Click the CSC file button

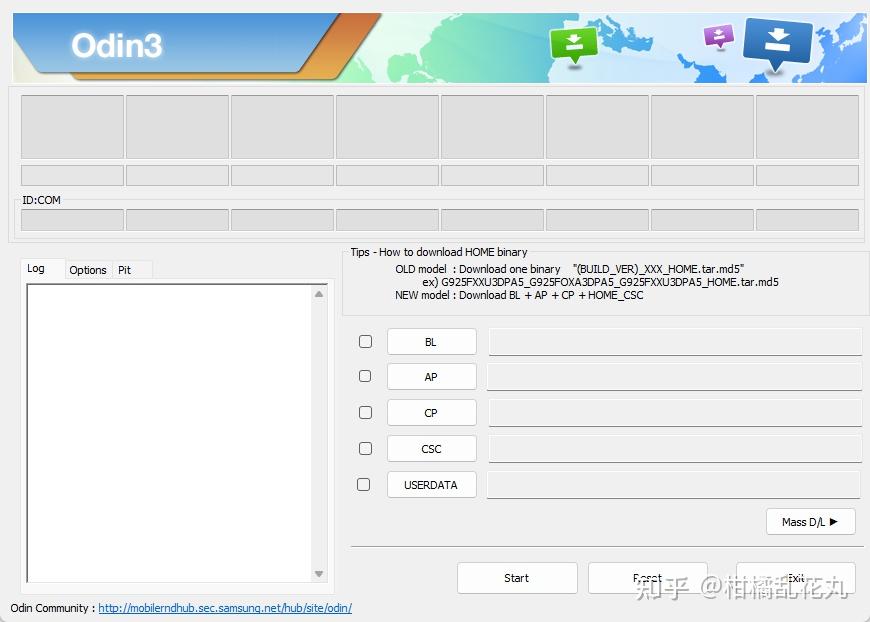pos(432,449)
